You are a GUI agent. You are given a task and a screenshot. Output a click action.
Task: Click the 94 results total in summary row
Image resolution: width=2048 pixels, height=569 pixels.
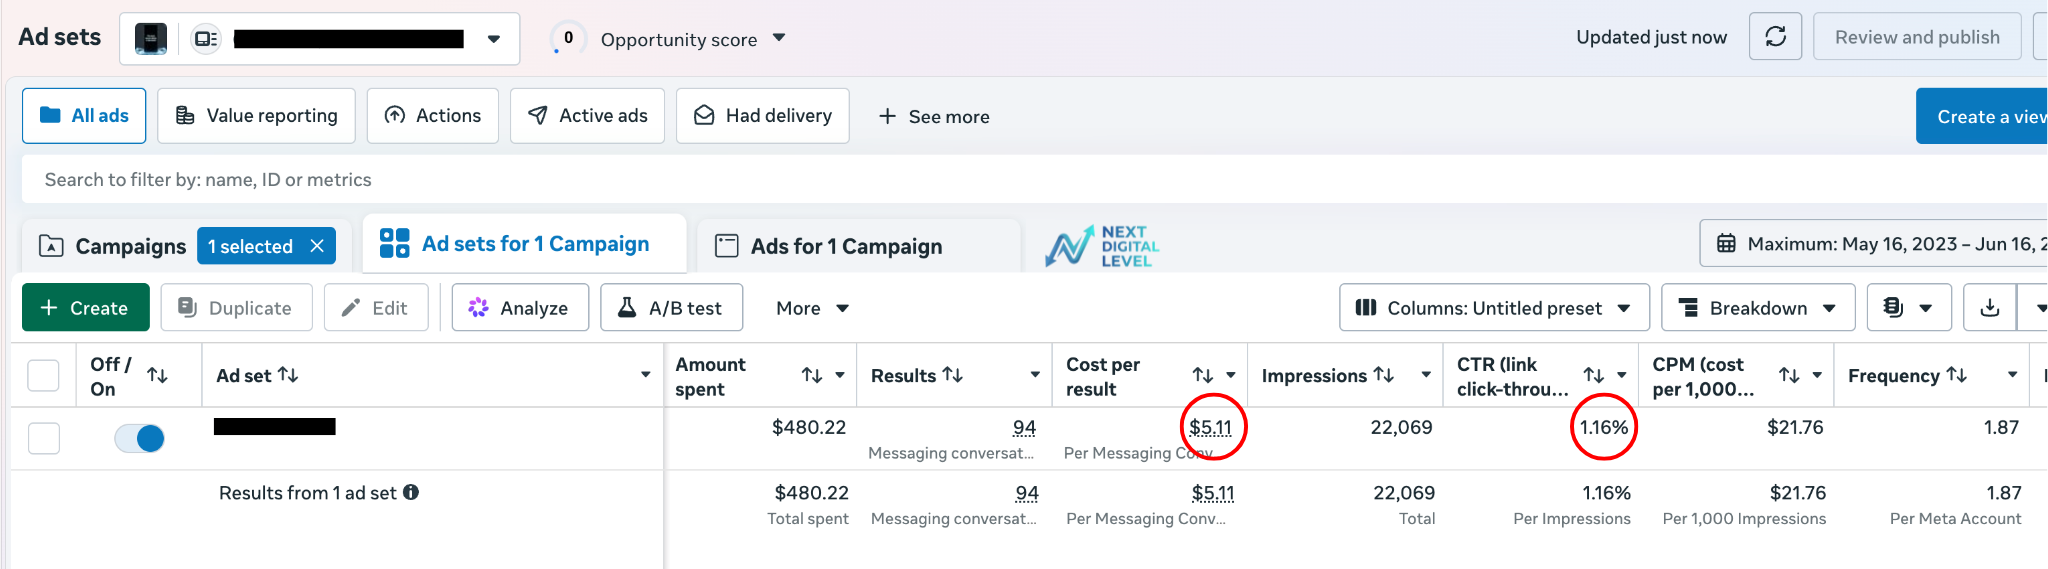click(x=1027, y=493)
